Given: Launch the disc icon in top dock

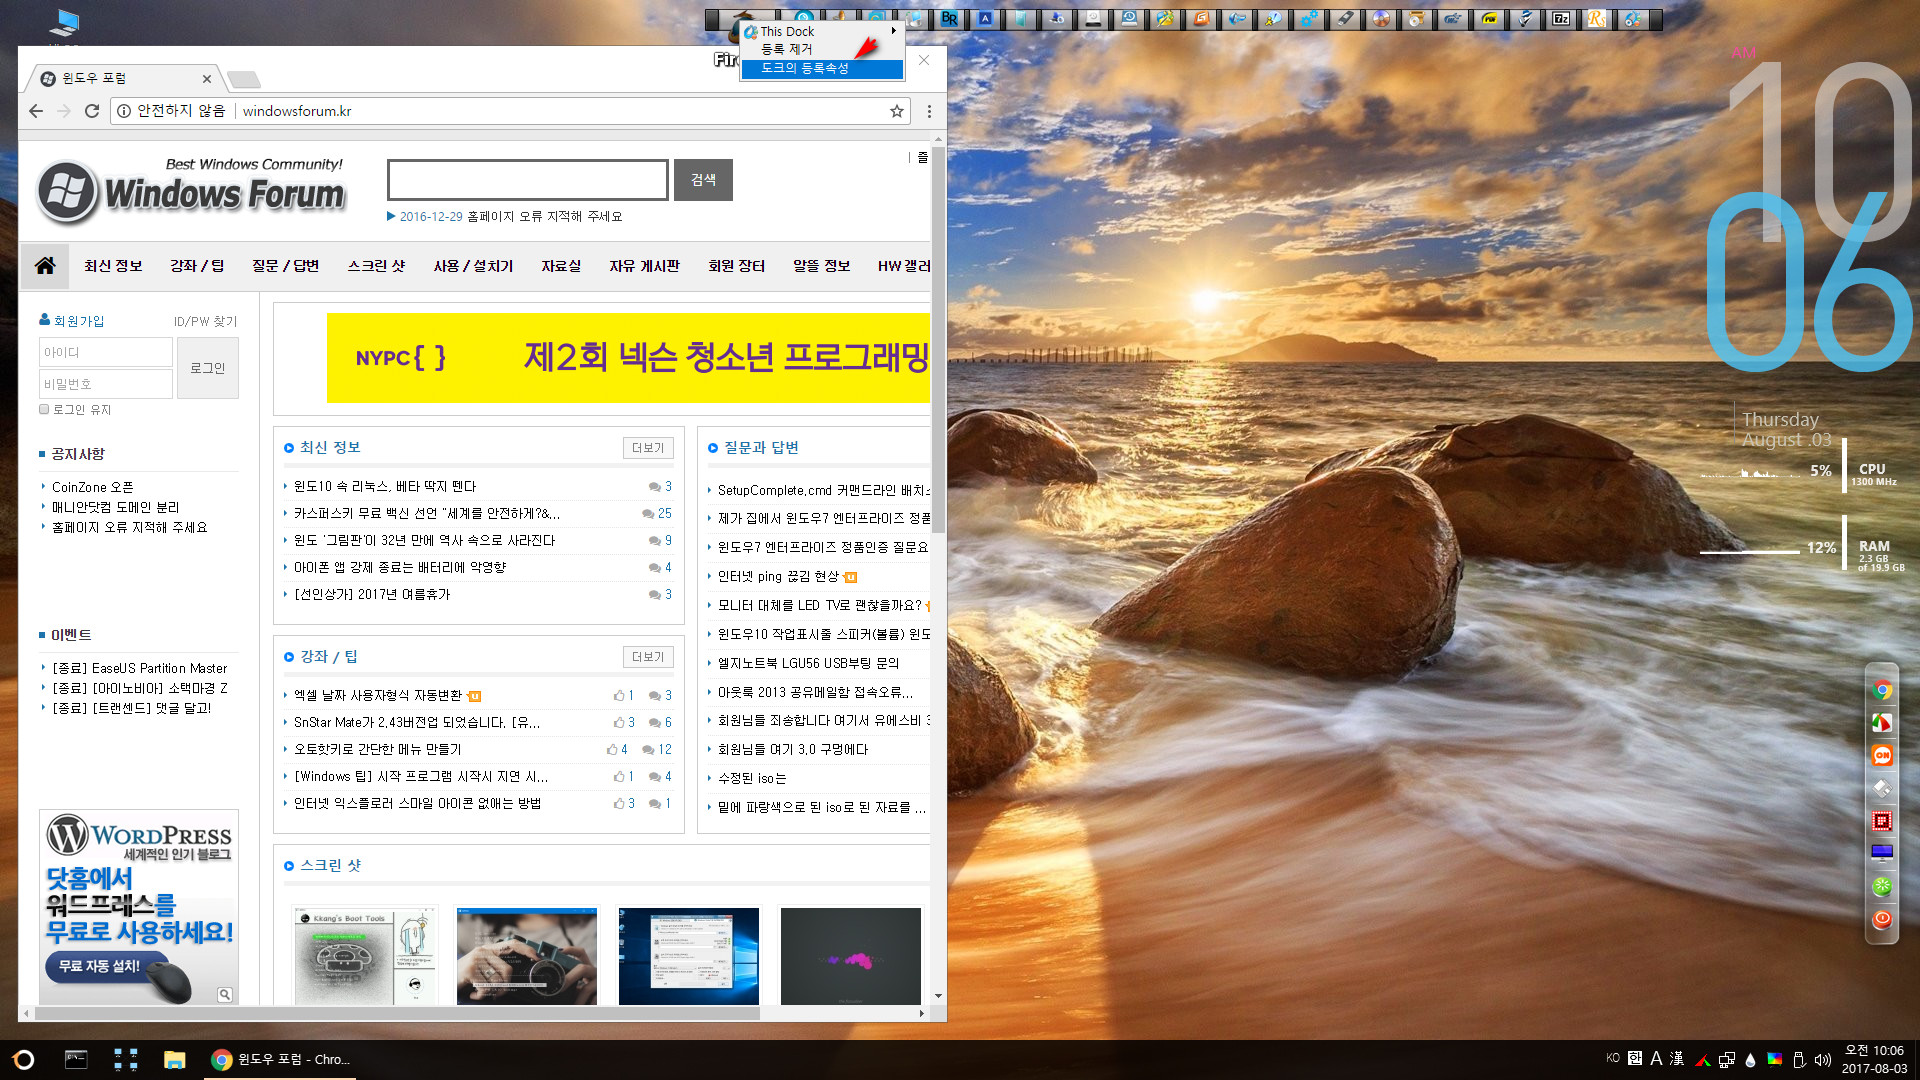Looking at the screenshot, I should (x=1381, y=19).
